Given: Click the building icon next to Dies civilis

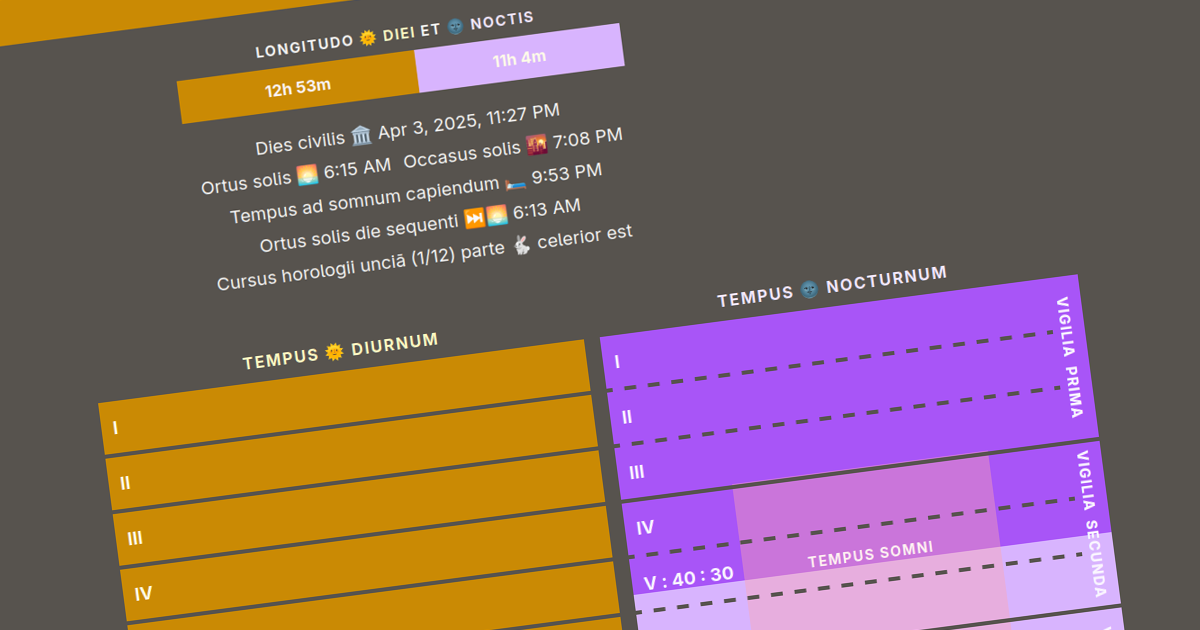Looking at the screenshot, I should [x=361, y=137].
